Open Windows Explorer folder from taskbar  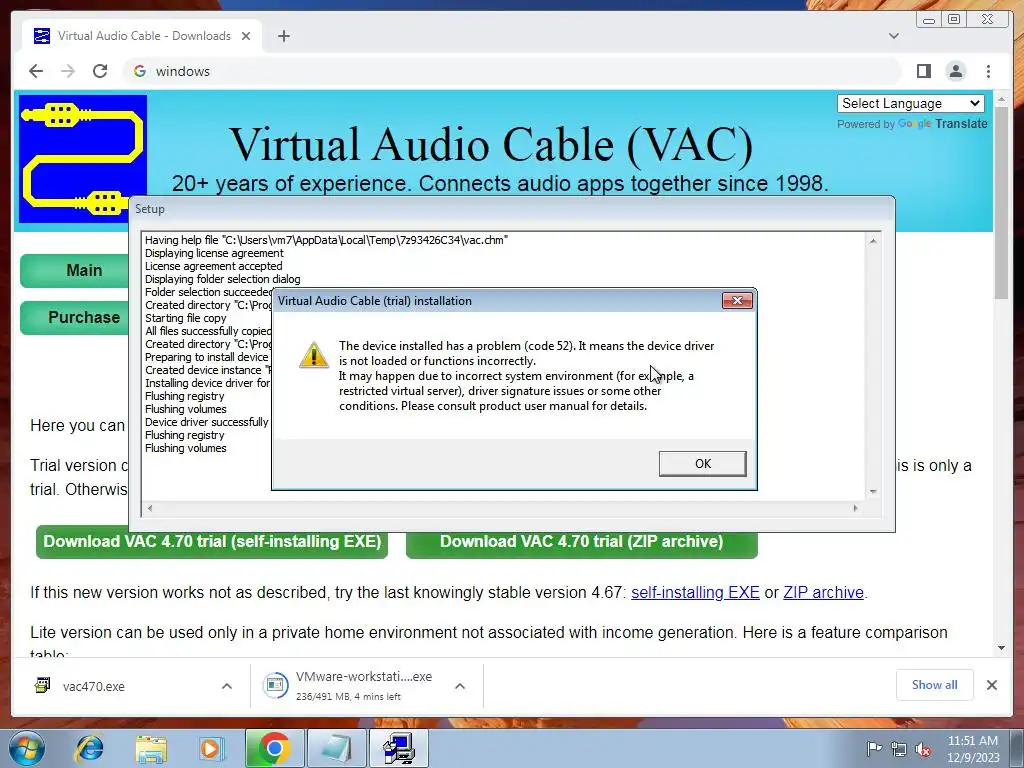pos(151,748)
